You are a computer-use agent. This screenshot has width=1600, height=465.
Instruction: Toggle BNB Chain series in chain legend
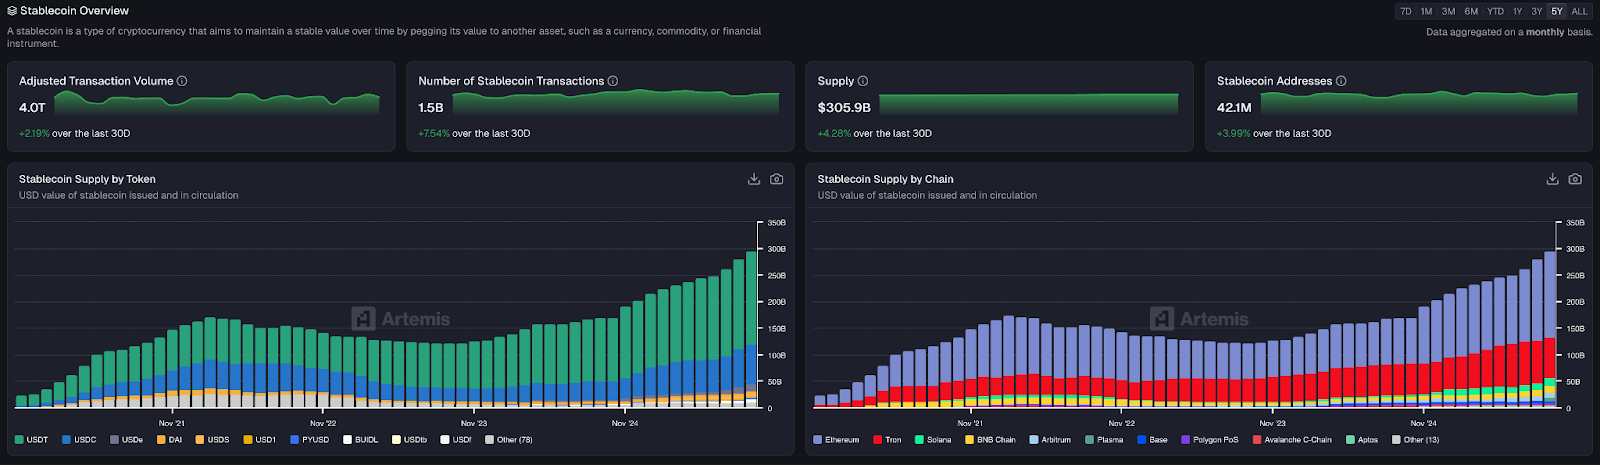click(990, 440)
